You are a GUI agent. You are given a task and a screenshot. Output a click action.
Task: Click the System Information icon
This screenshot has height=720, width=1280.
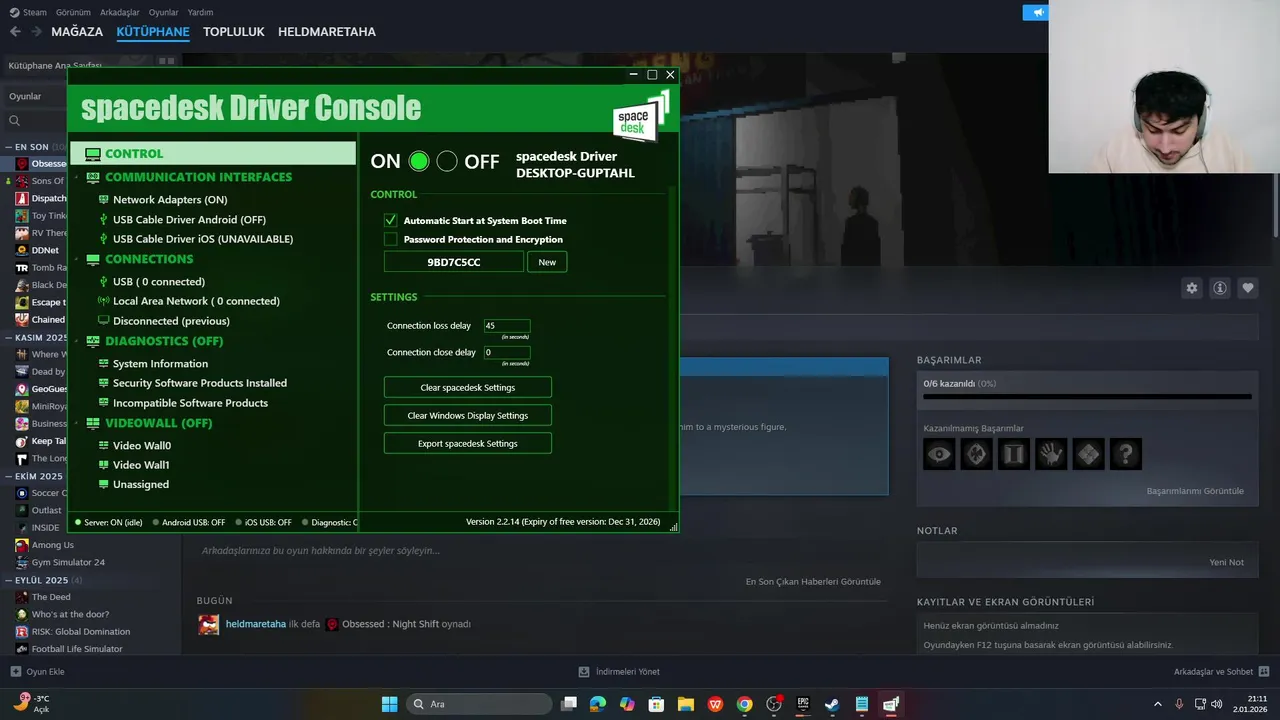[103, 364]
